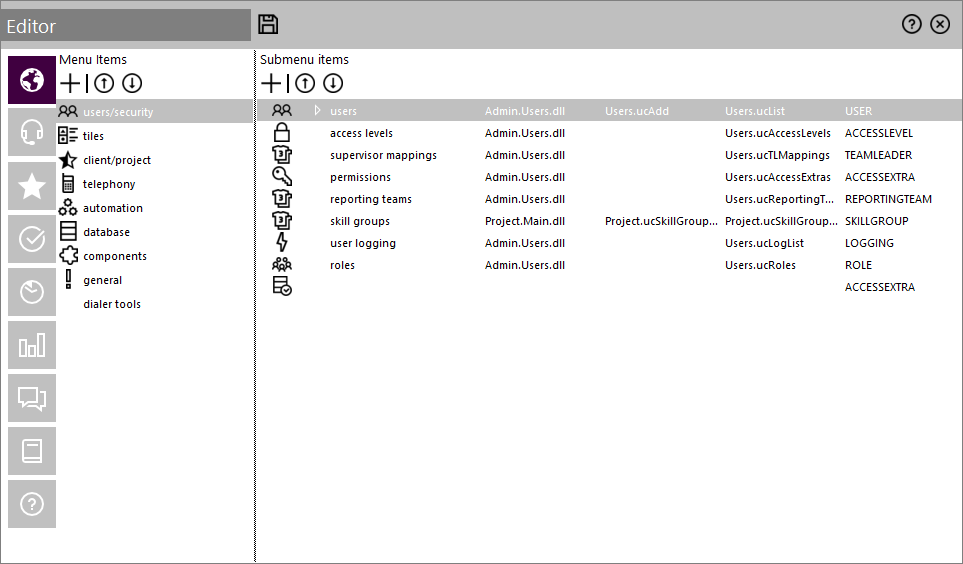
Task: Expand the users row triangle
Action: (x=318, y=111)
